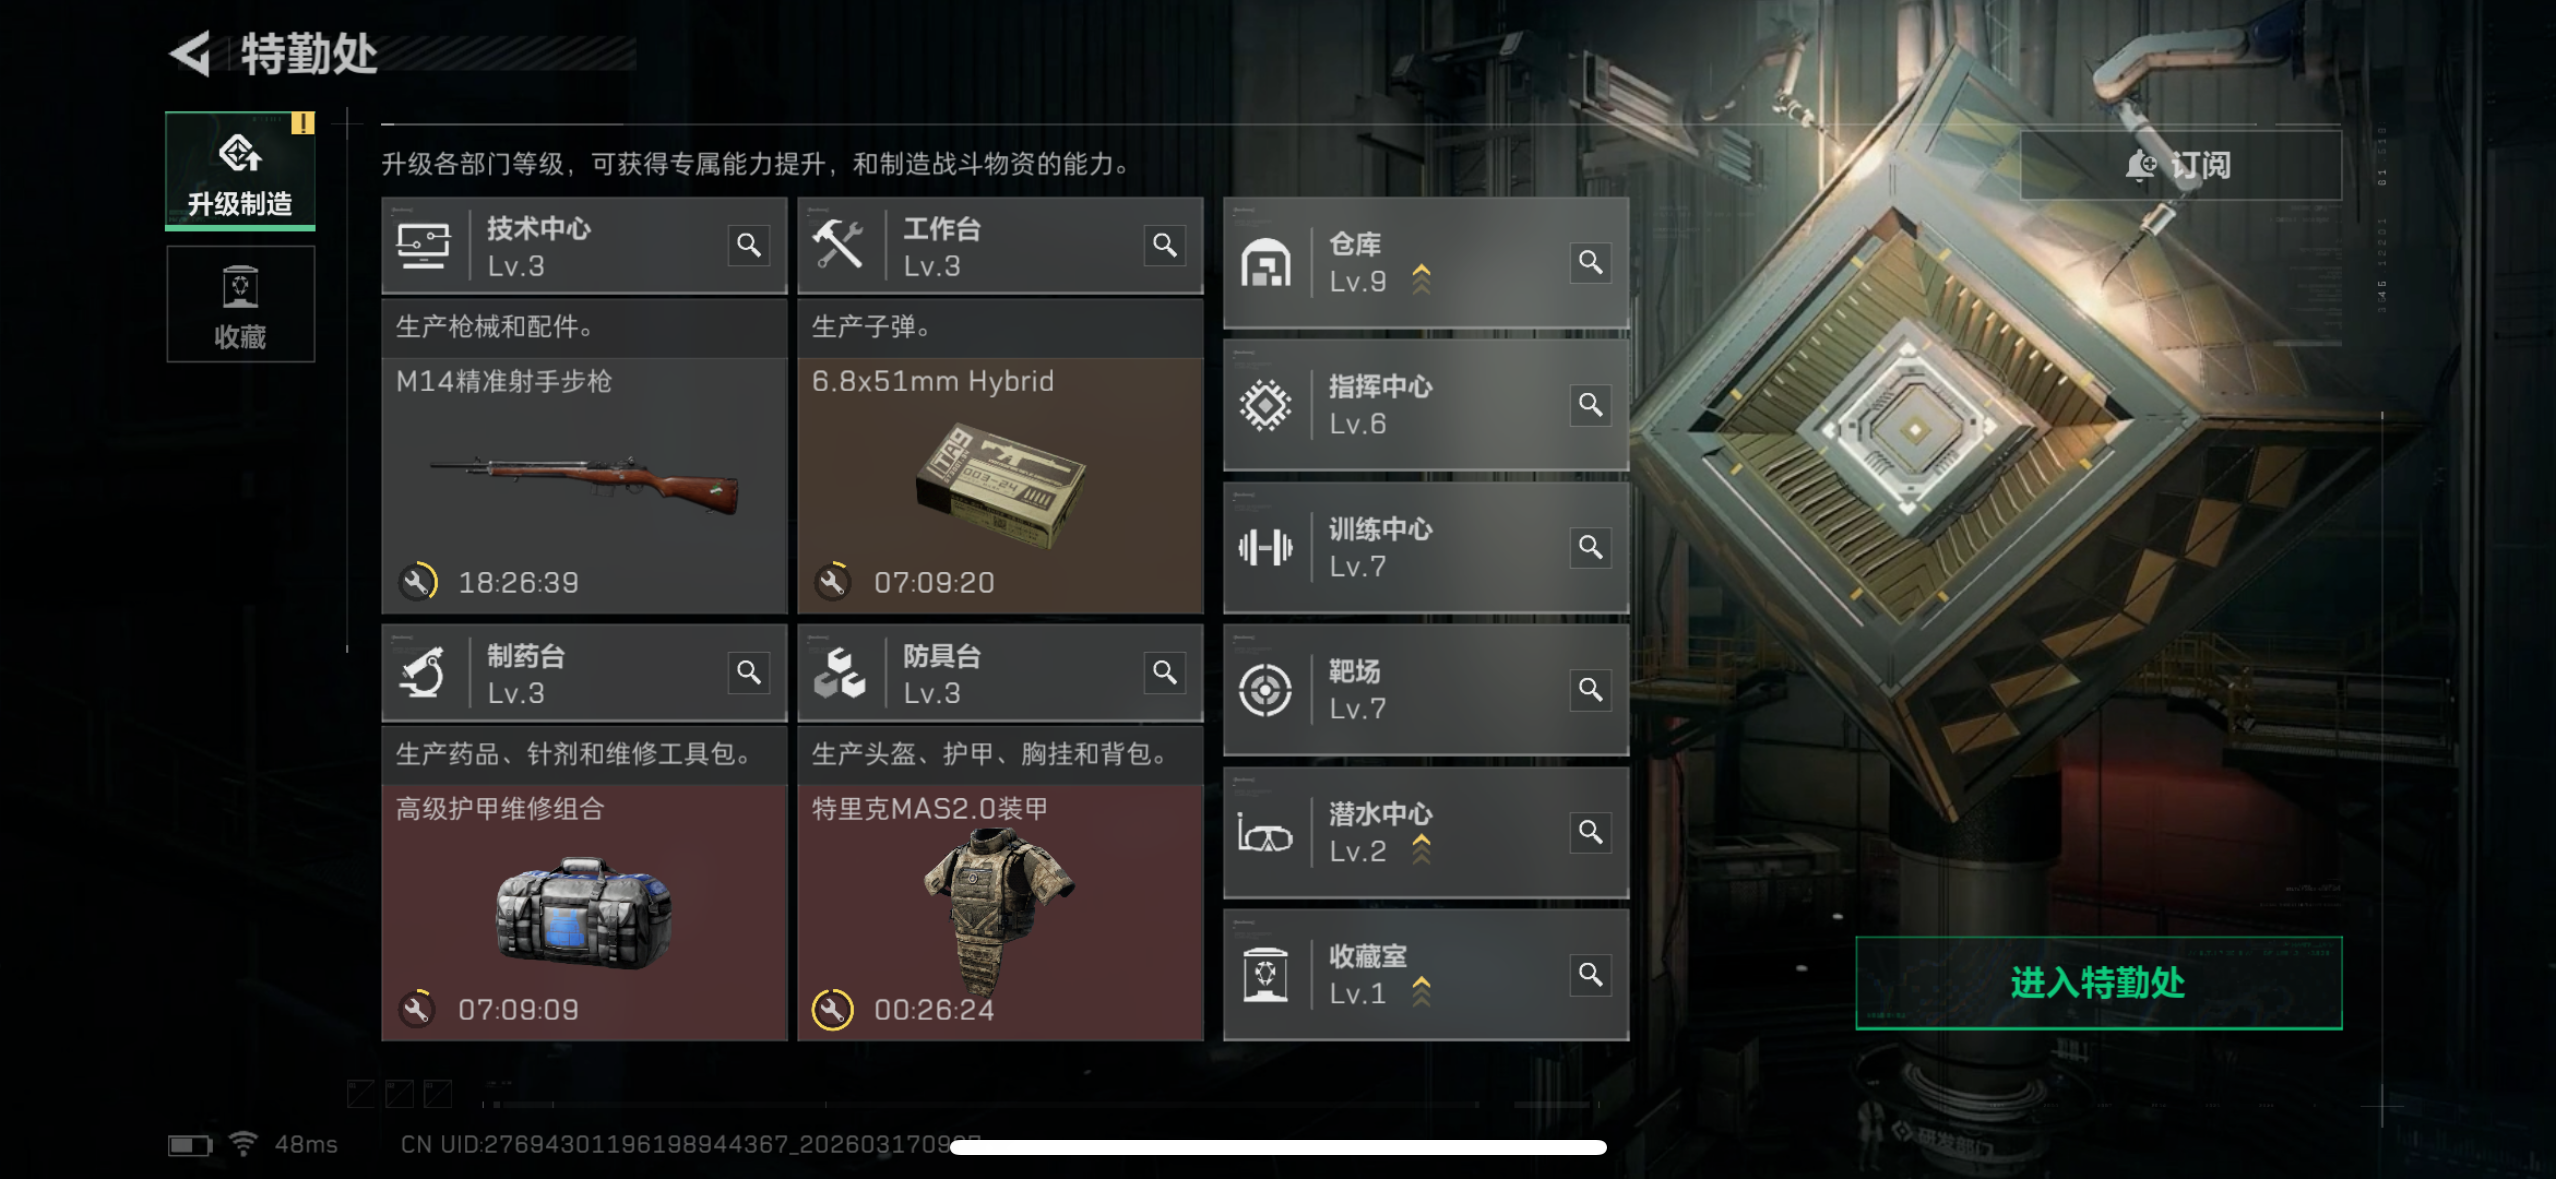Select the 特里克MAS2.0装甲 production card
The image size is (2556, 1179).
coord(1000,913)
